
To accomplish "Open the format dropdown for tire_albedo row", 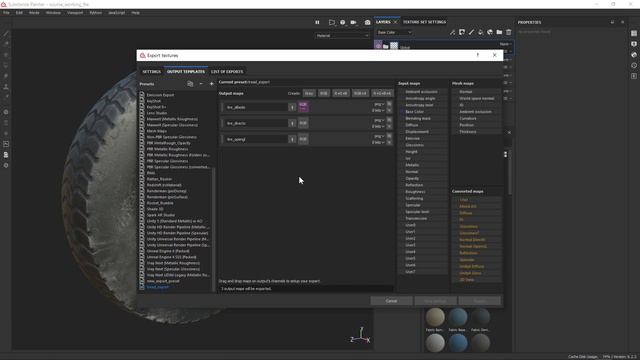I will click(379, 104).
